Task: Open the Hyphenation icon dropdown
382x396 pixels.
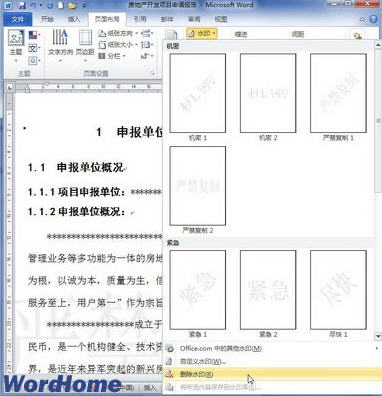Action: pyautogui.click(x=147, y=56)
